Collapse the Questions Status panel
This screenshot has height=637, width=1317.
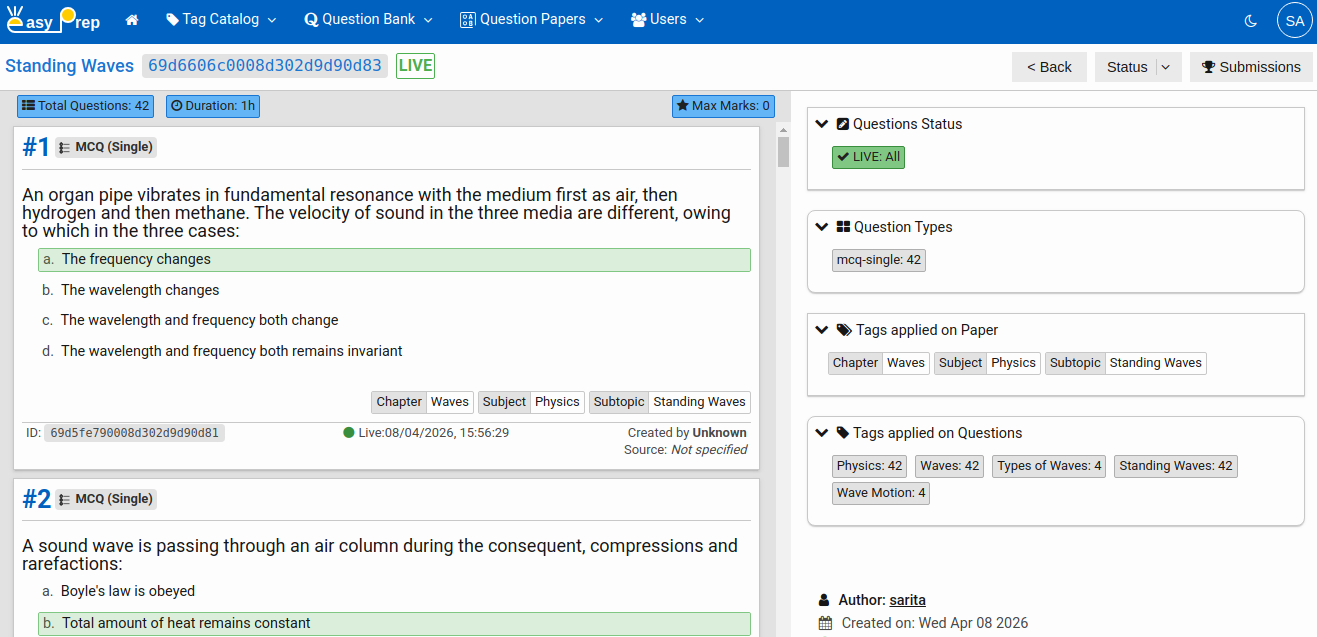(822, 124)
